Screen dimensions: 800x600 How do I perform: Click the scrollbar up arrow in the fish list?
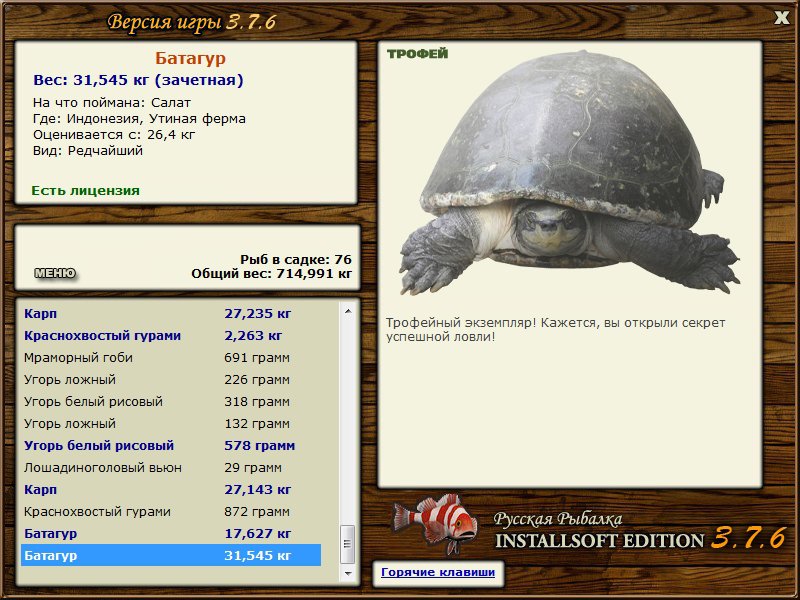[348, 311]
